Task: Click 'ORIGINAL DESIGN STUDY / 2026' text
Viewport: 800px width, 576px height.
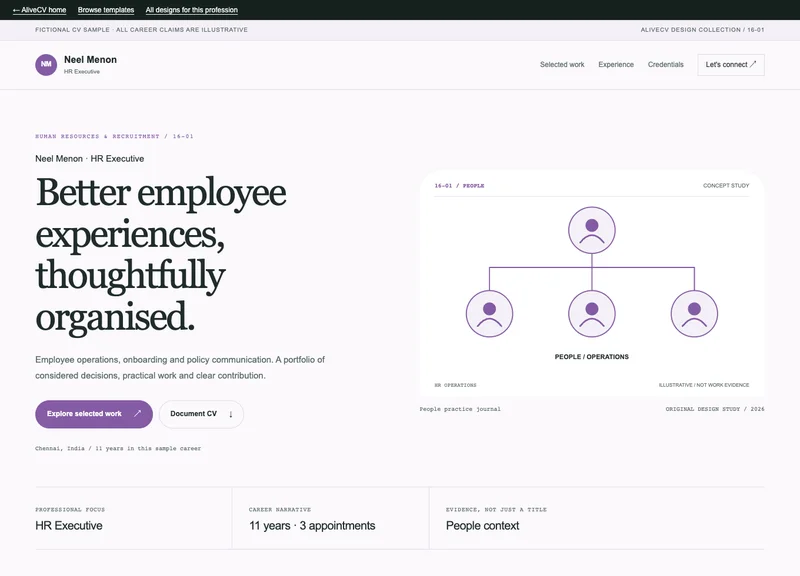Action: click(715, 409)
